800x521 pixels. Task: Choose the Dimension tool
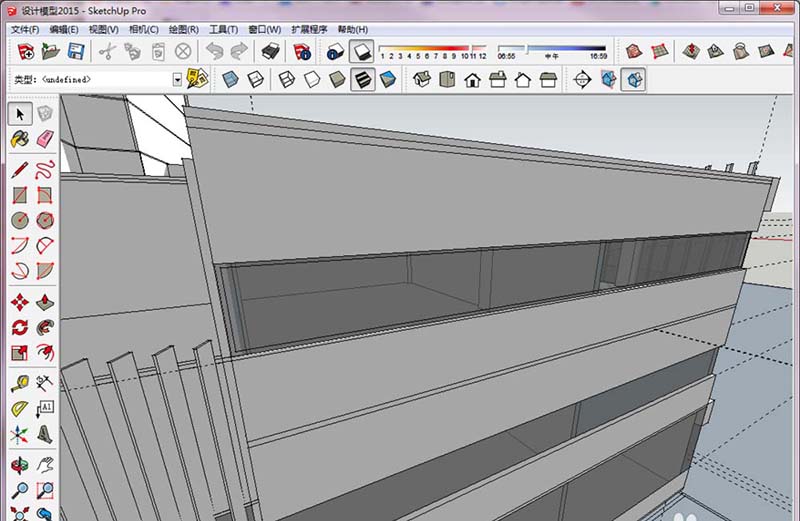pyautogui.click(x=45, y=383)
